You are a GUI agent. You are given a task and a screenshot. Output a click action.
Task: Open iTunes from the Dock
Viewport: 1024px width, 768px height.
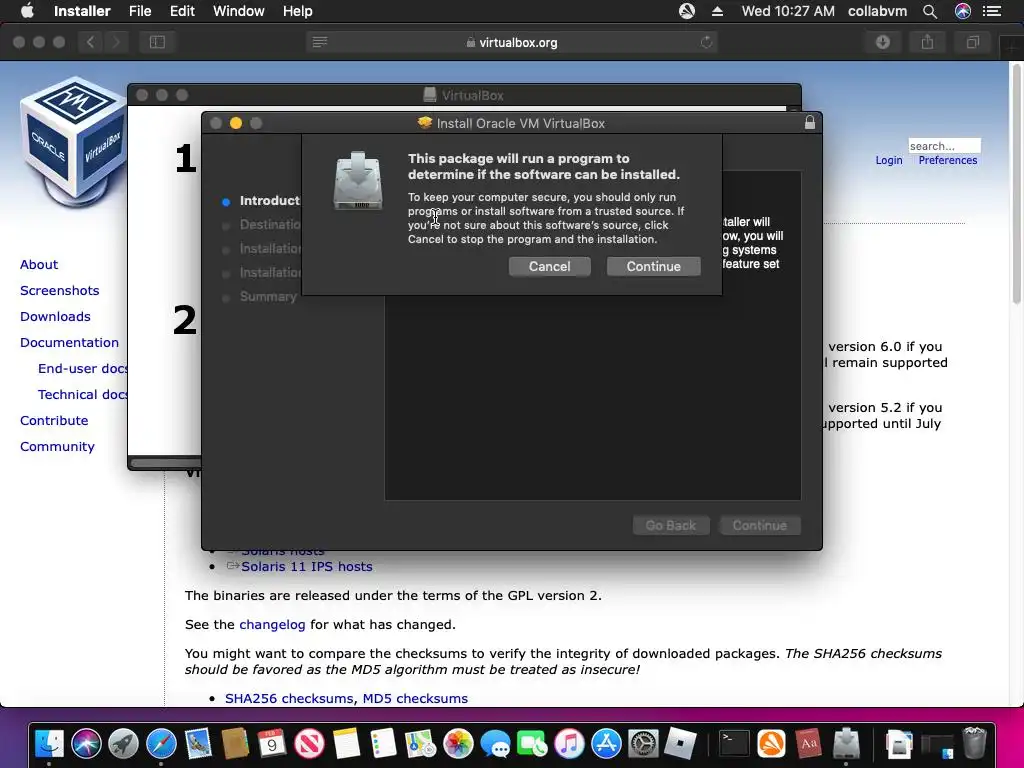(569, 743)
